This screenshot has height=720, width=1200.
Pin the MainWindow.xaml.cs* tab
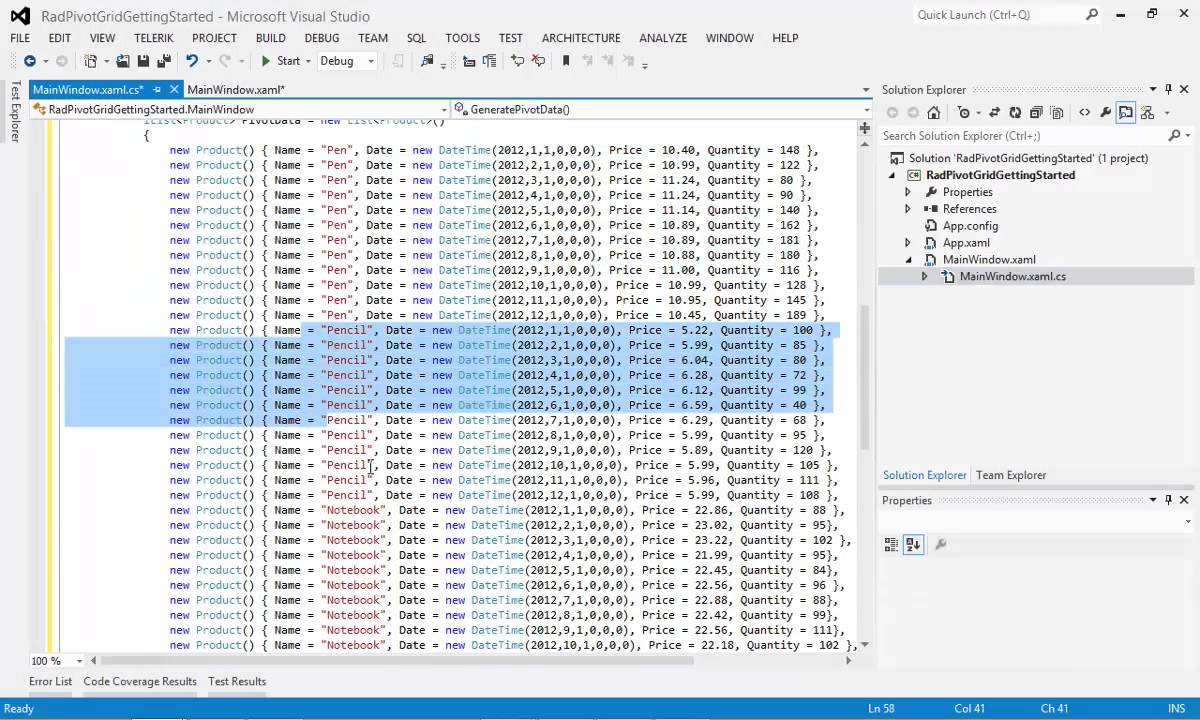click(157, 89)
